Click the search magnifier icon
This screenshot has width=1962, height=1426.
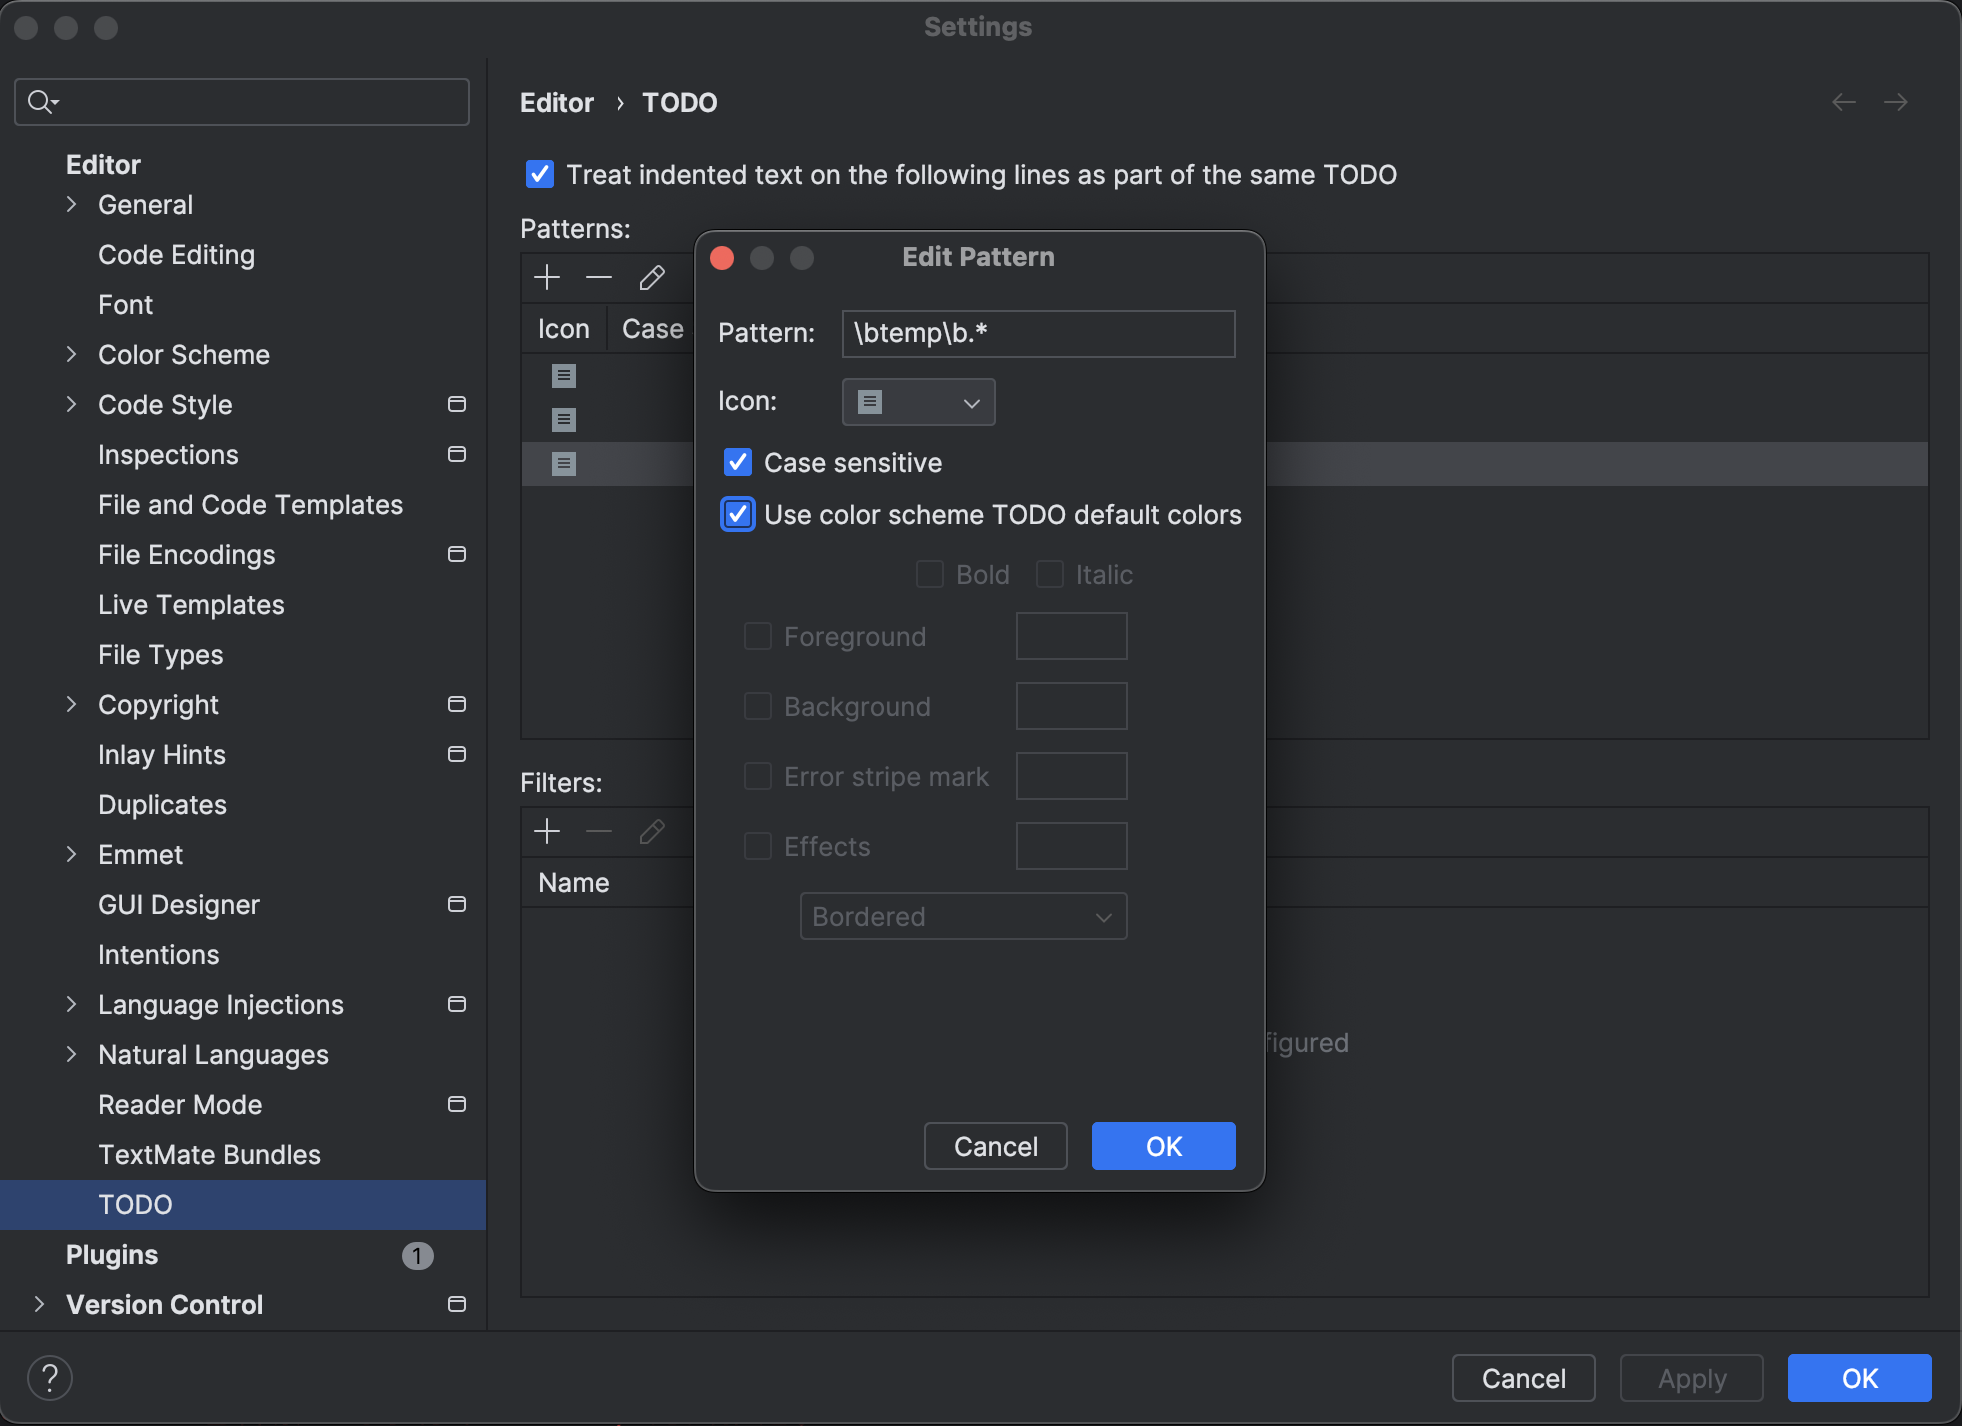click(41, 102)
